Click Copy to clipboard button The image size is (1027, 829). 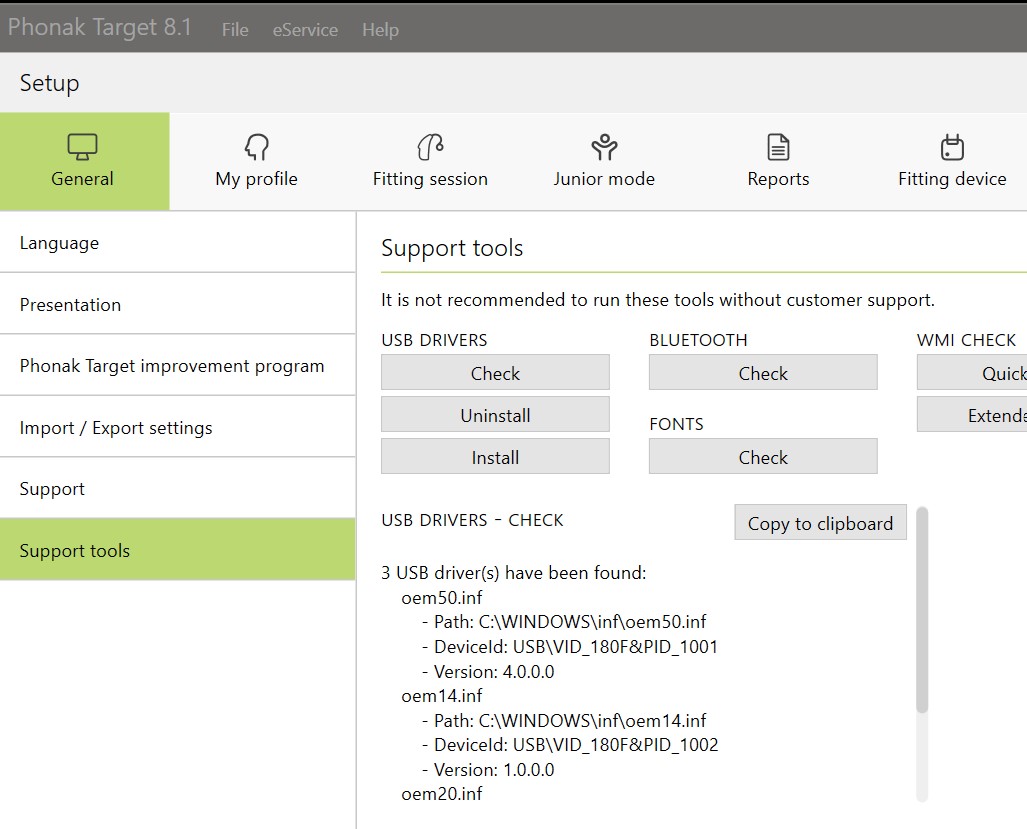pos(821,523)
